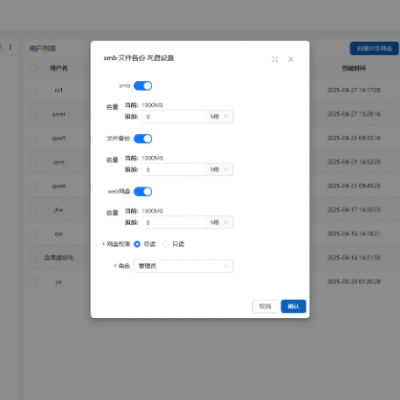Click the fullscreen expand icon in dialog header
The width and height of the screenshot is (400, 400).
click(275, 59)
